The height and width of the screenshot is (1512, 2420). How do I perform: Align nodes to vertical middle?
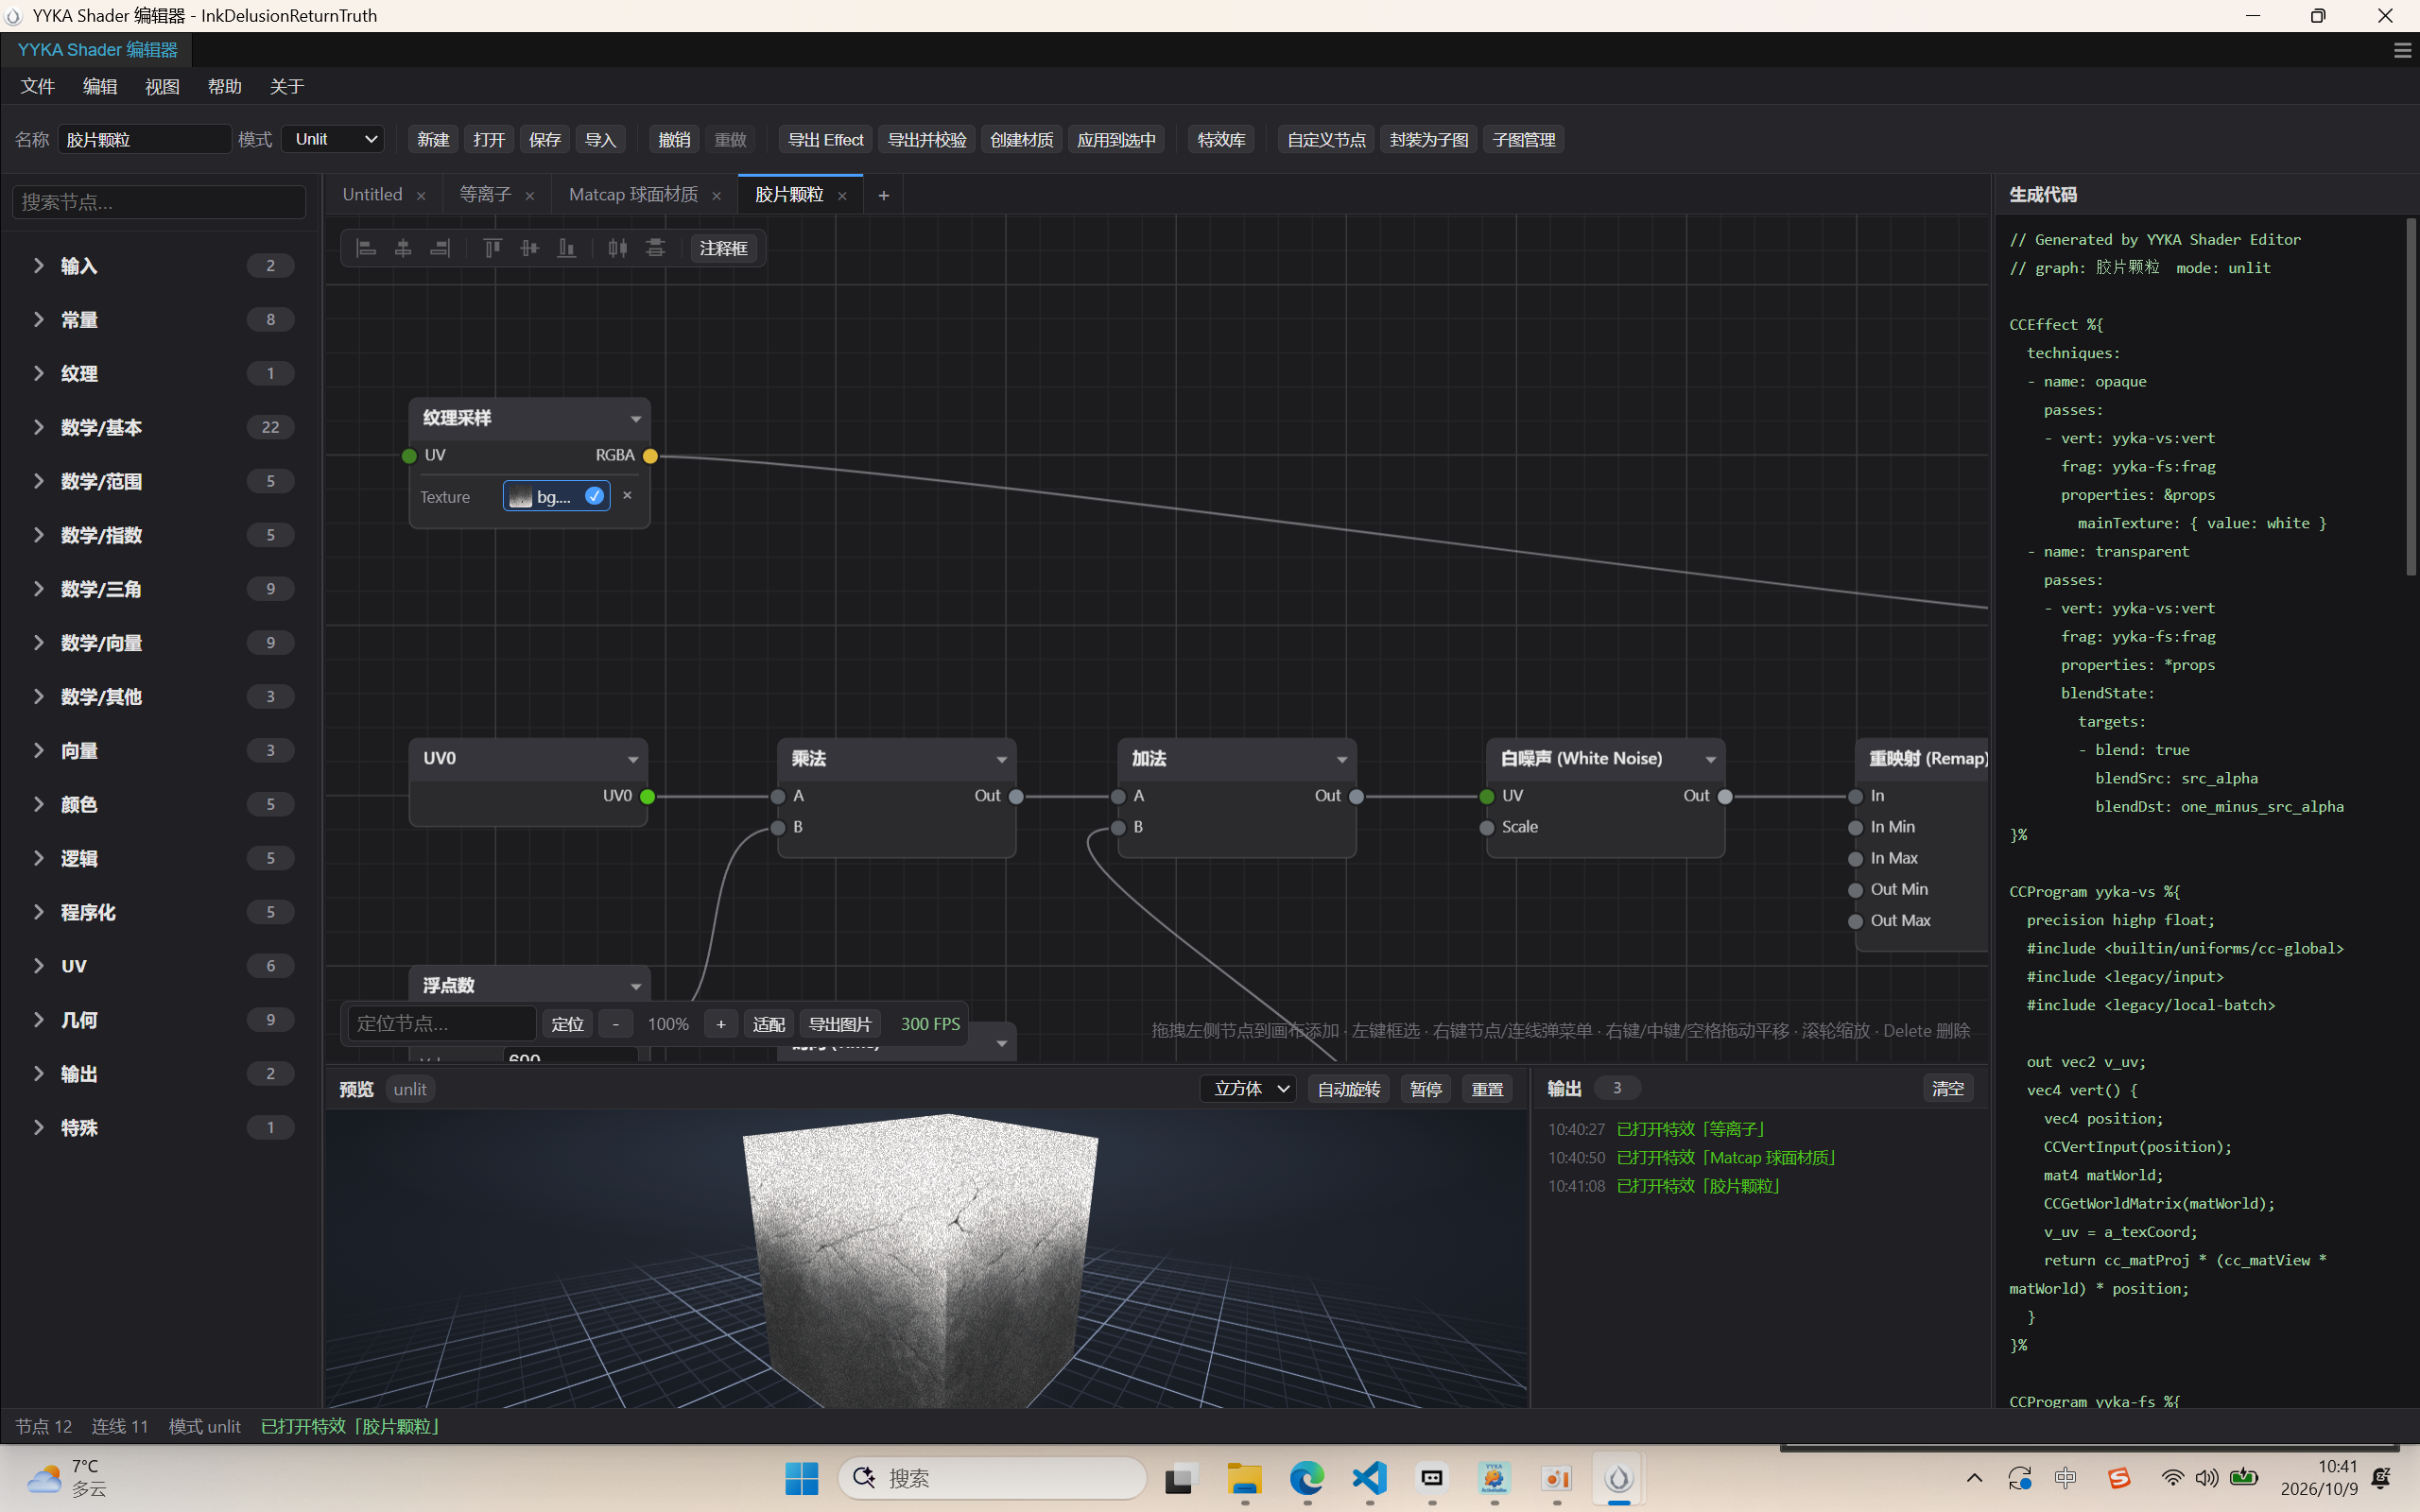(529, 248)
